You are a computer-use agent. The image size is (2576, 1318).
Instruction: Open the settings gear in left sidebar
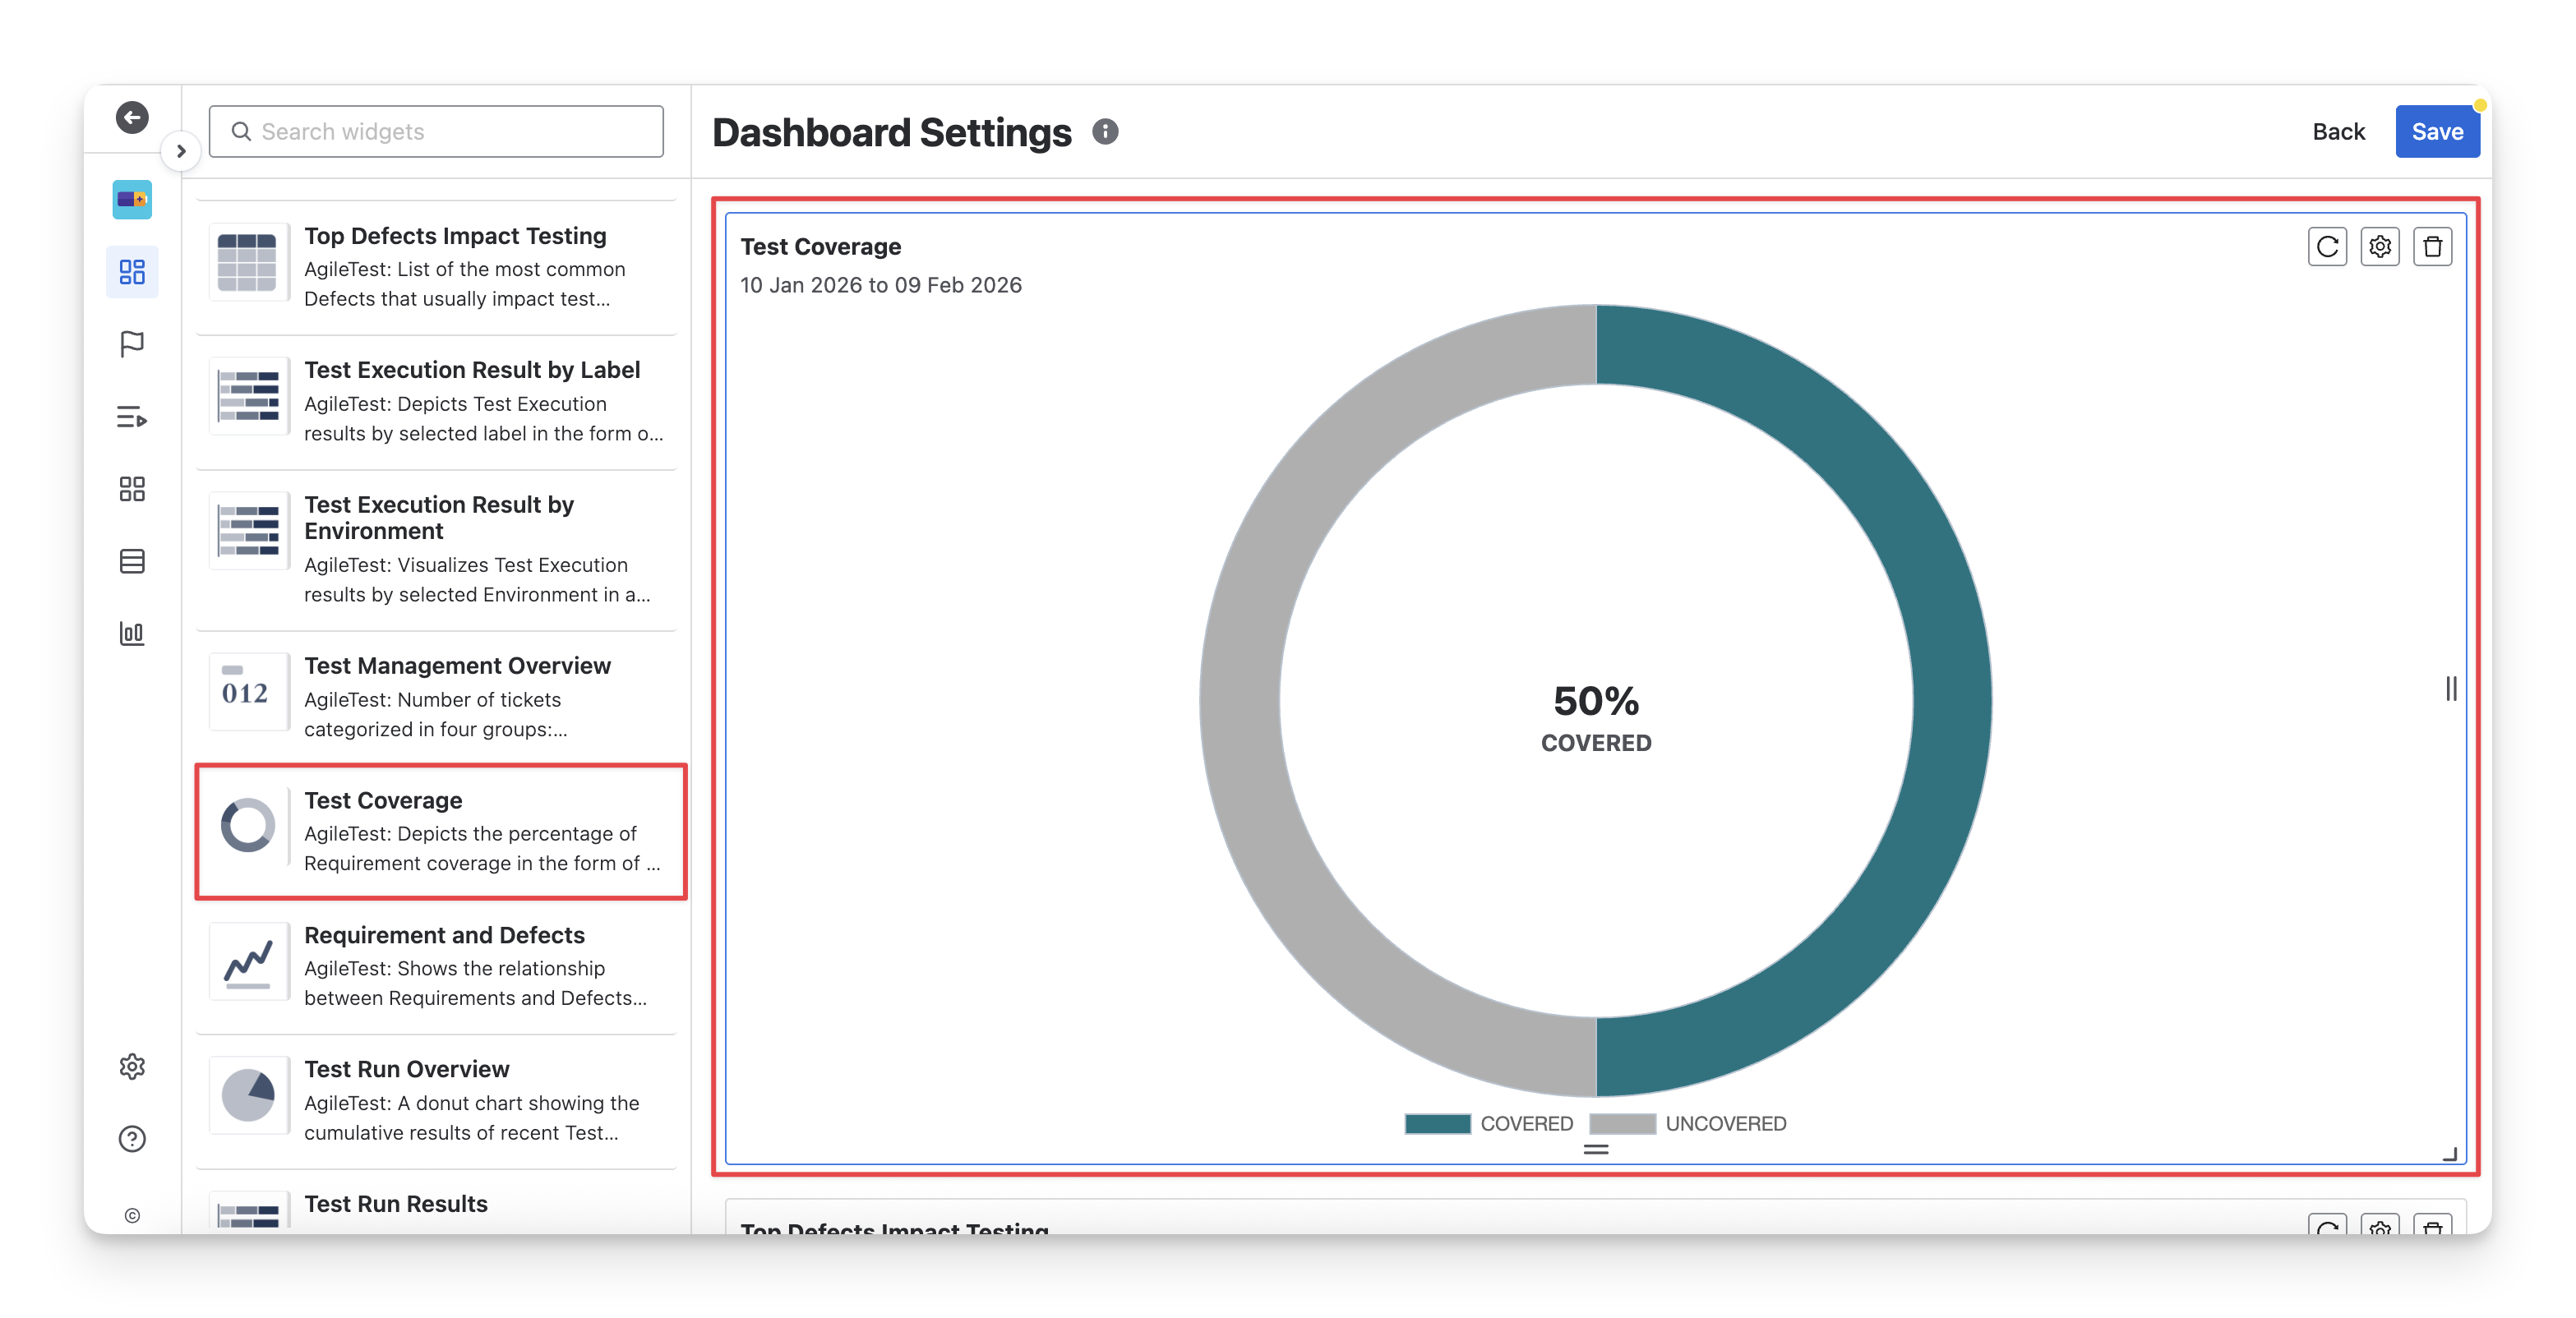pyautogui.click(x=132, y=1067)
